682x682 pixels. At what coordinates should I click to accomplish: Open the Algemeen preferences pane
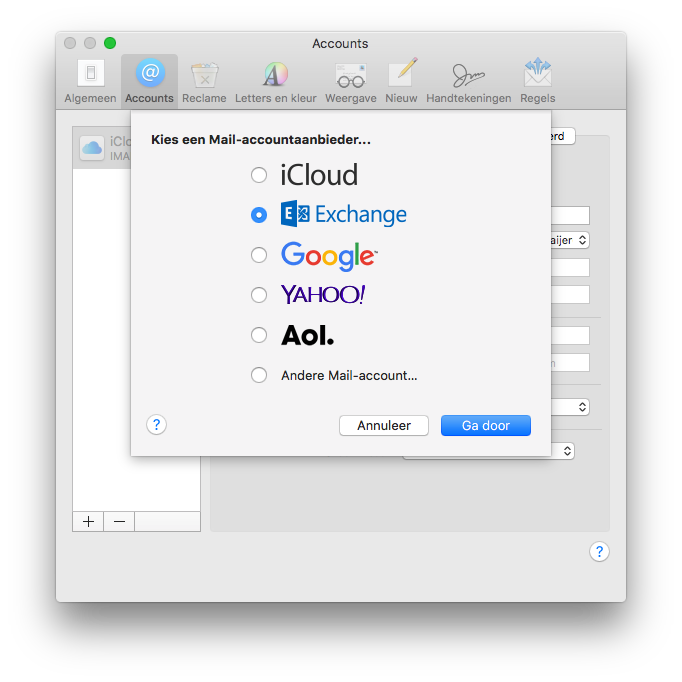tap(90, 81)
